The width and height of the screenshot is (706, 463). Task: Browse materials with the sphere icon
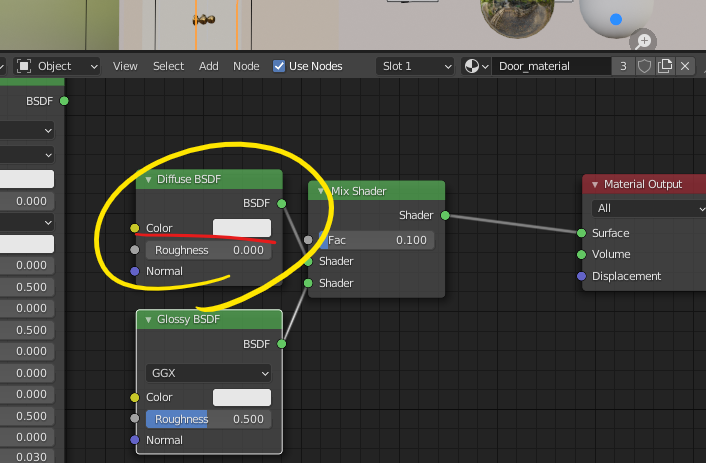[476, 66]
